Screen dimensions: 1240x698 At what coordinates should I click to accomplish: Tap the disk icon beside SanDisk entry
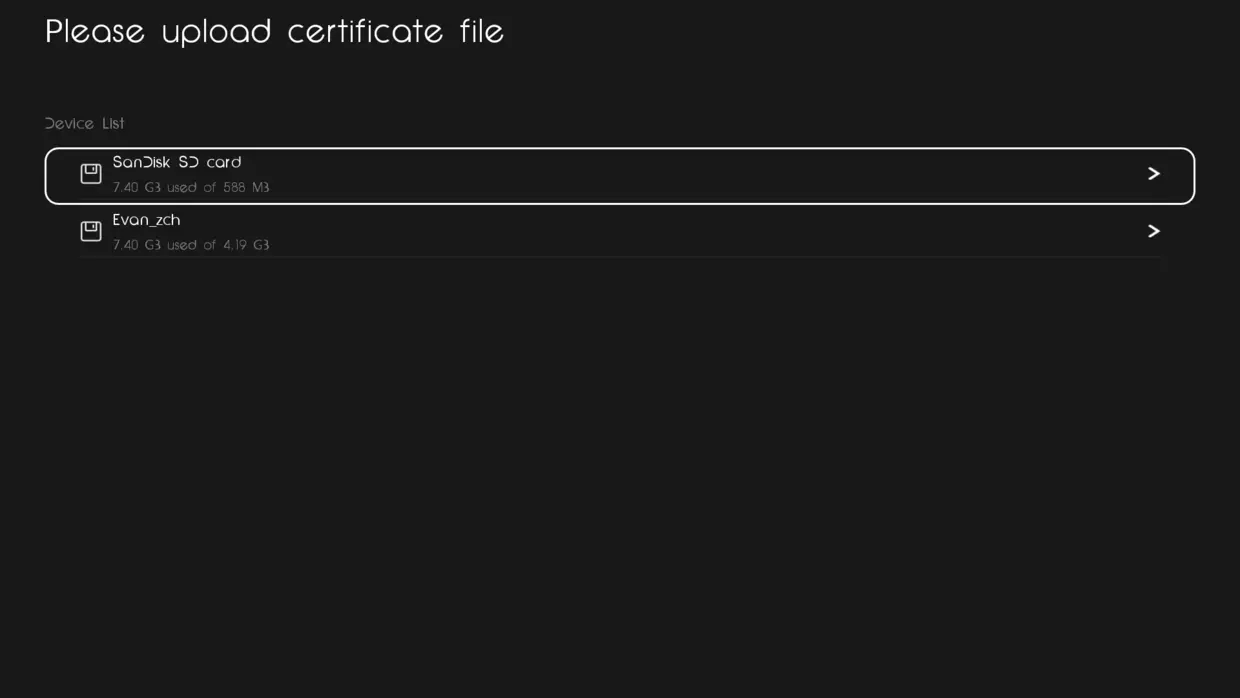(x=91, y=174)
